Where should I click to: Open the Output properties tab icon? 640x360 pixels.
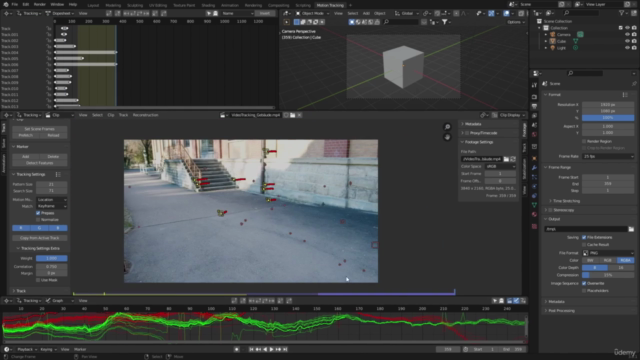point(534,107)
